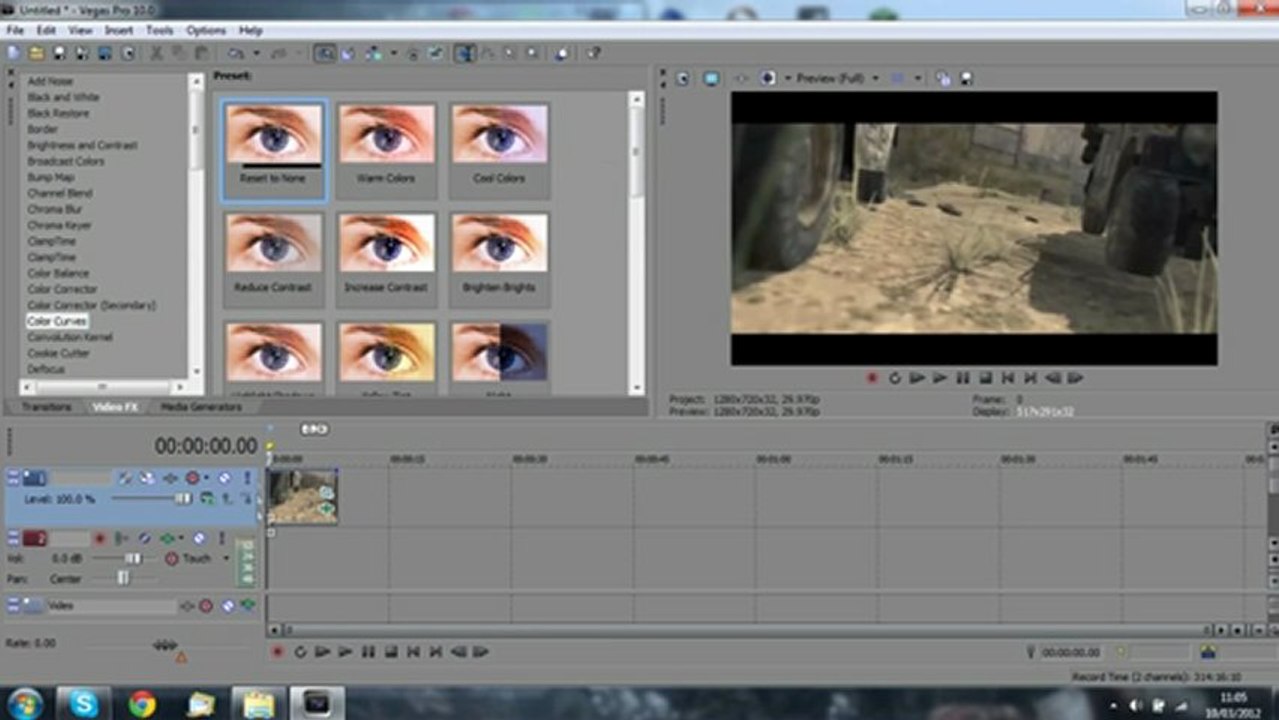This screenshot has width=1279, height=720.
Task: Open Windows Start menu
Action: pyautogui.click(x=25, y=703)
